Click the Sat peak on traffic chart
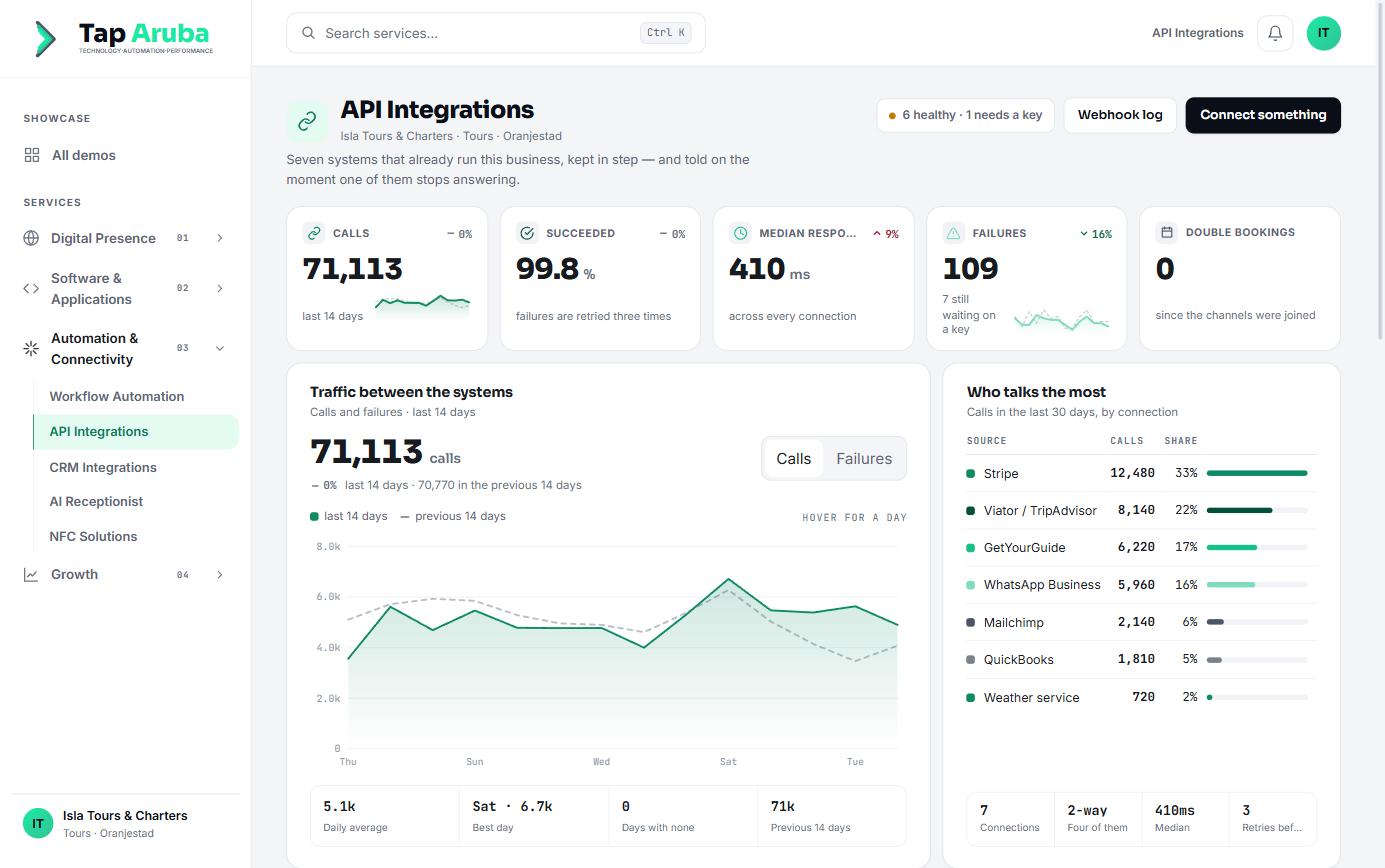1385x868 pixels. tap(728, 579)
